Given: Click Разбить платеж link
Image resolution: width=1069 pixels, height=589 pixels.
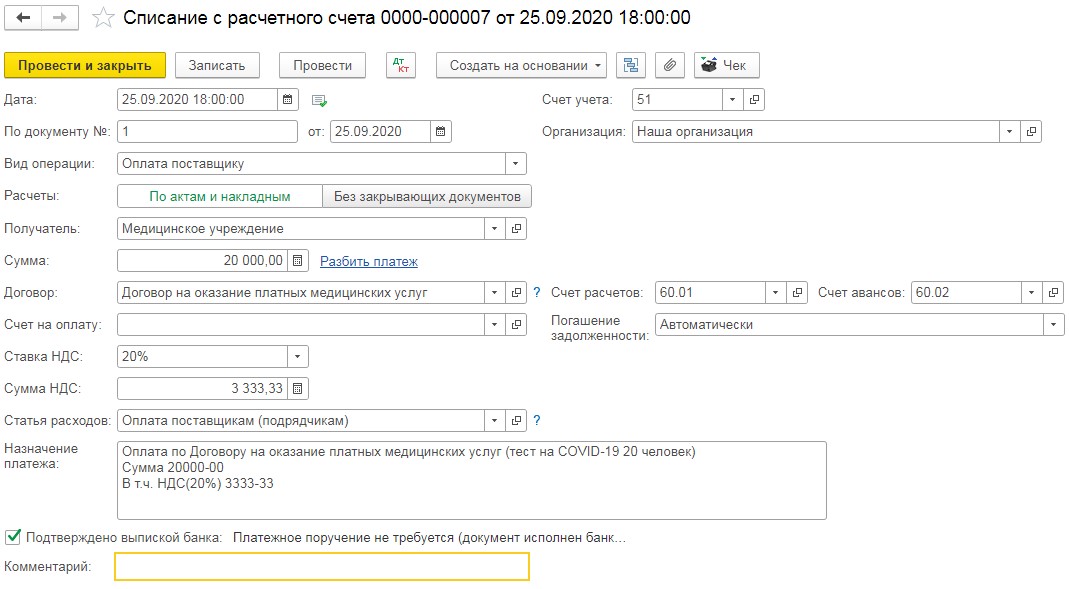Looking at the screenshot, I should 369,261.
